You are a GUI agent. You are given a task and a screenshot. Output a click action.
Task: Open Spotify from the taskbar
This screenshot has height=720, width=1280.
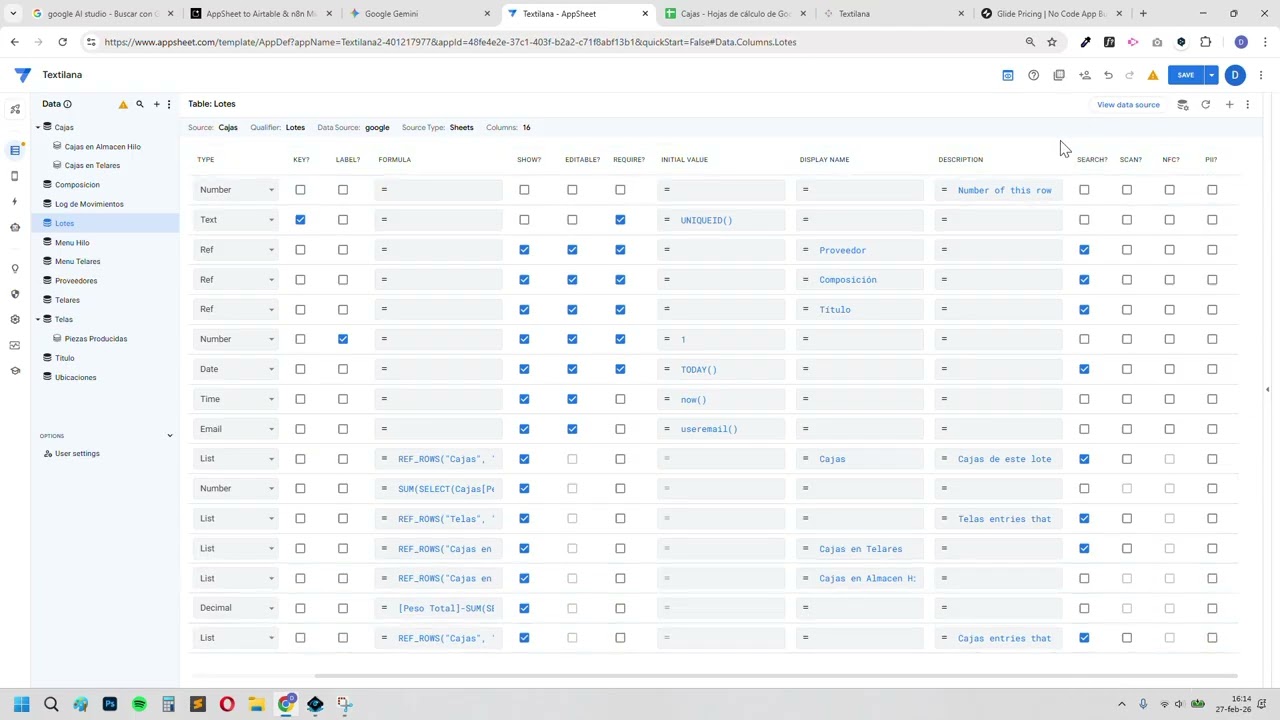click(x=139, y=704)
